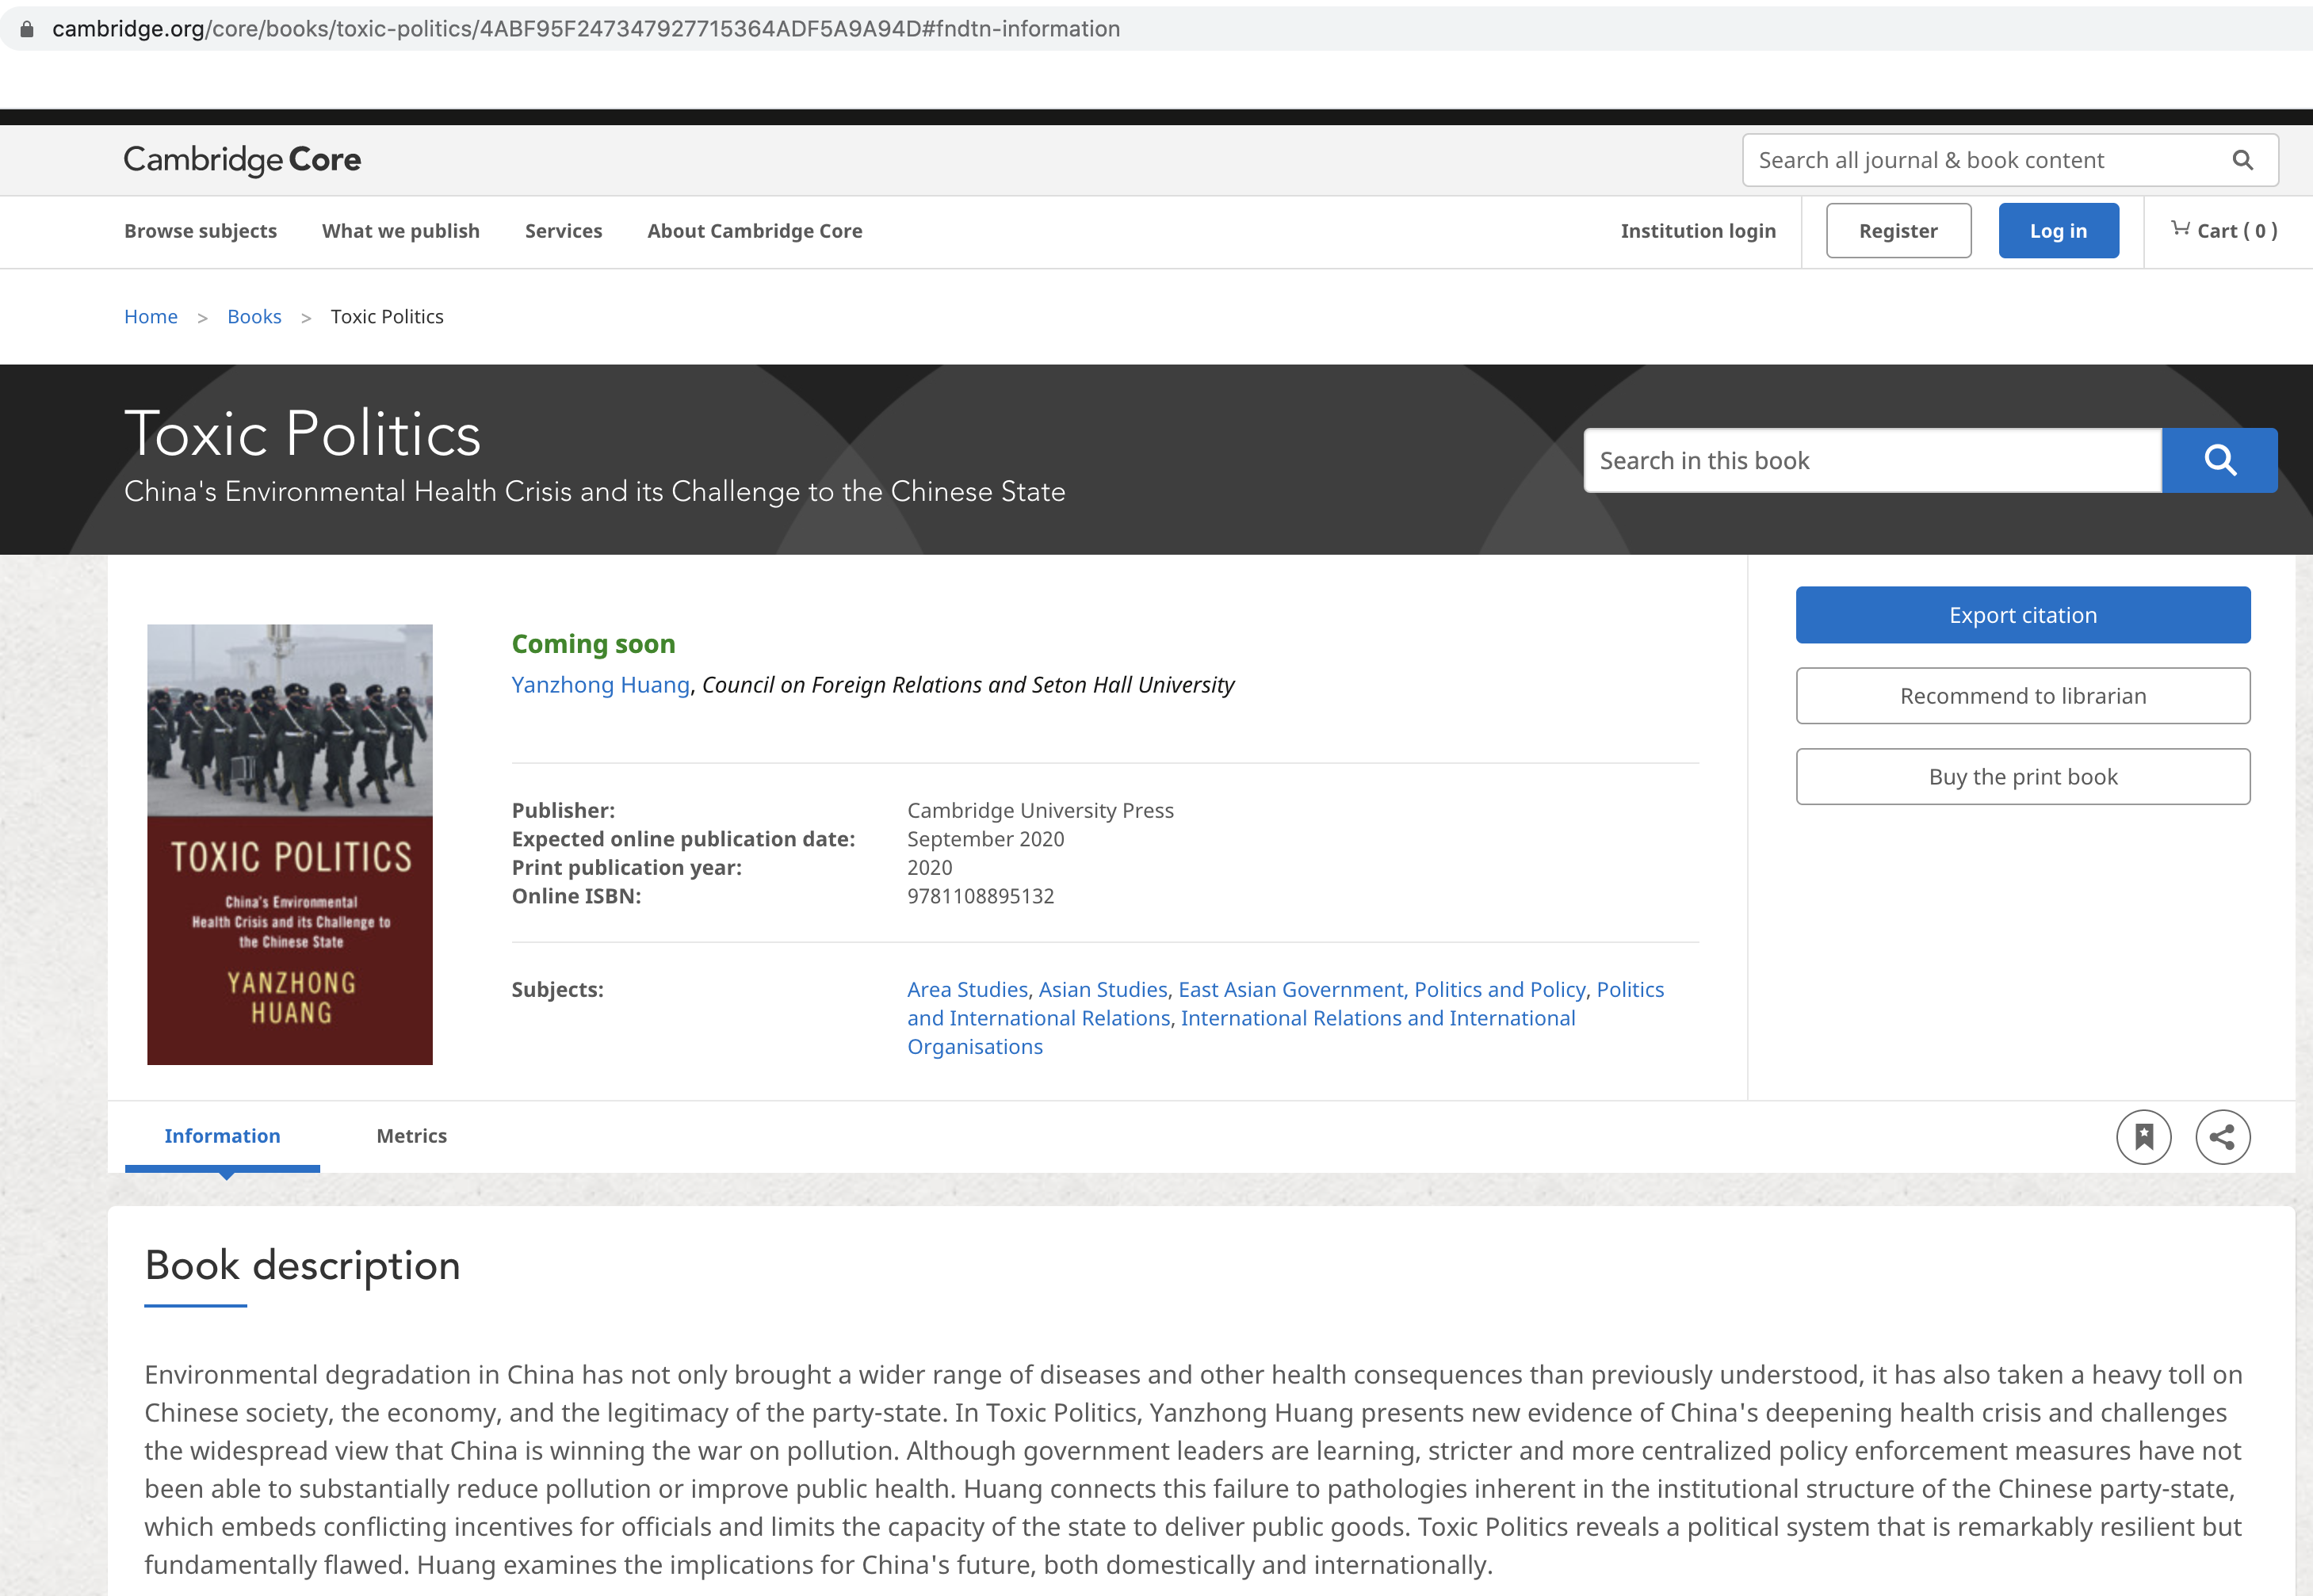Open the shopping Cart (0) link
The width and height of the screenshot is (2313, 1596).
coord(2224,231)
